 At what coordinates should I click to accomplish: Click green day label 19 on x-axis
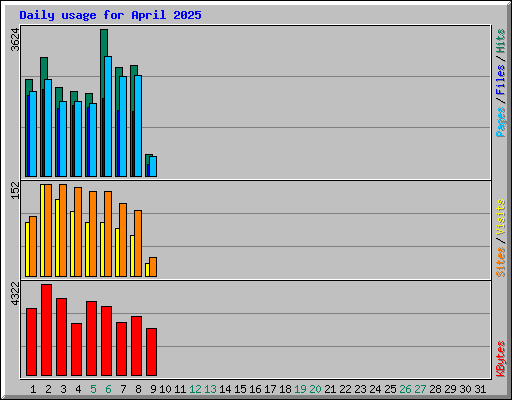(x=300, y=389)
